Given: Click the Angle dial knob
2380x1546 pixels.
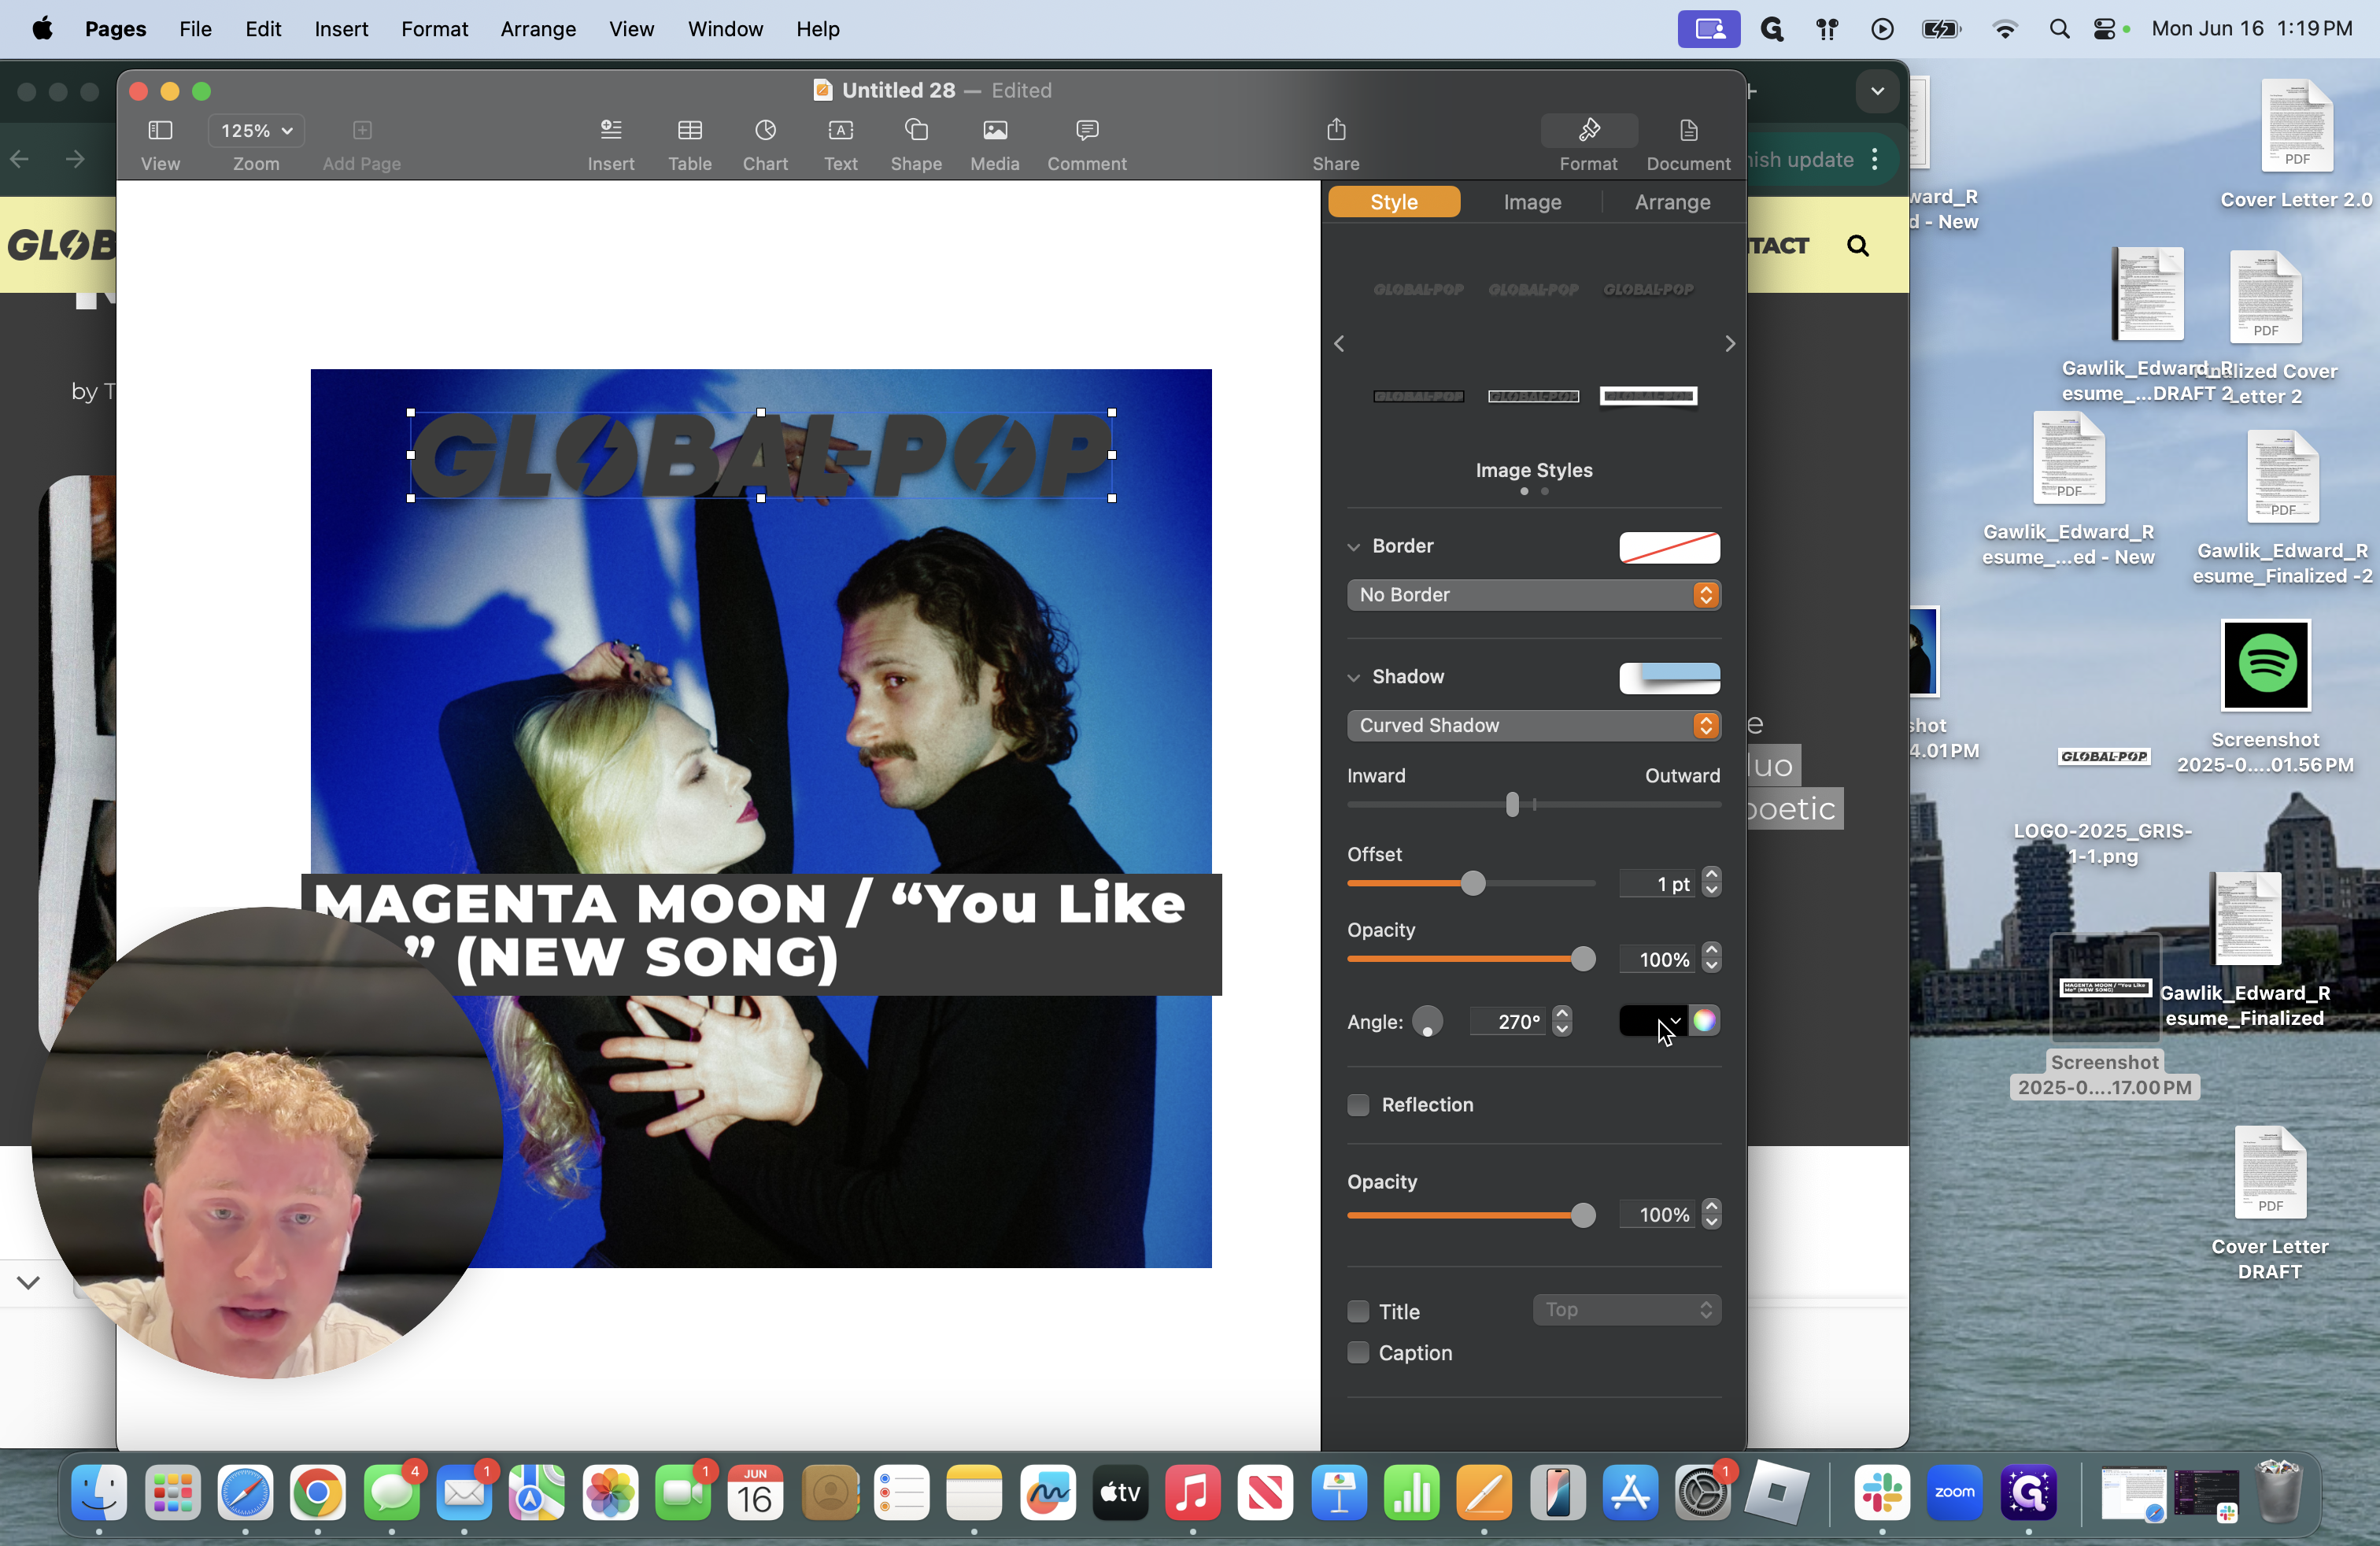Looking at the screenshot, I should pyautogui.click(x=1427, y=1021).
